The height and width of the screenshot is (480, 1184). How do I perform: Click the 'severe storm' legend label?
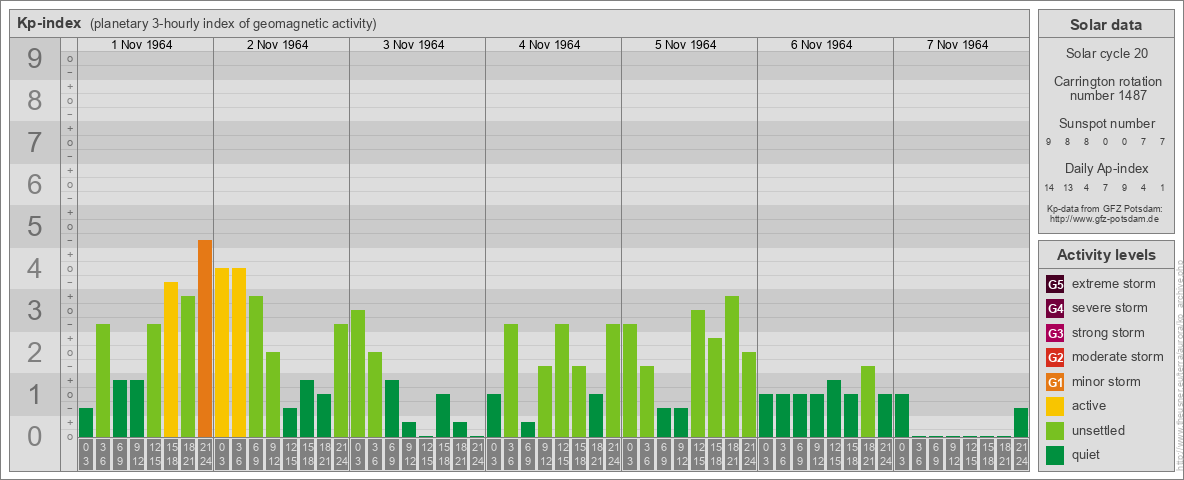[x=1110, y=308]
